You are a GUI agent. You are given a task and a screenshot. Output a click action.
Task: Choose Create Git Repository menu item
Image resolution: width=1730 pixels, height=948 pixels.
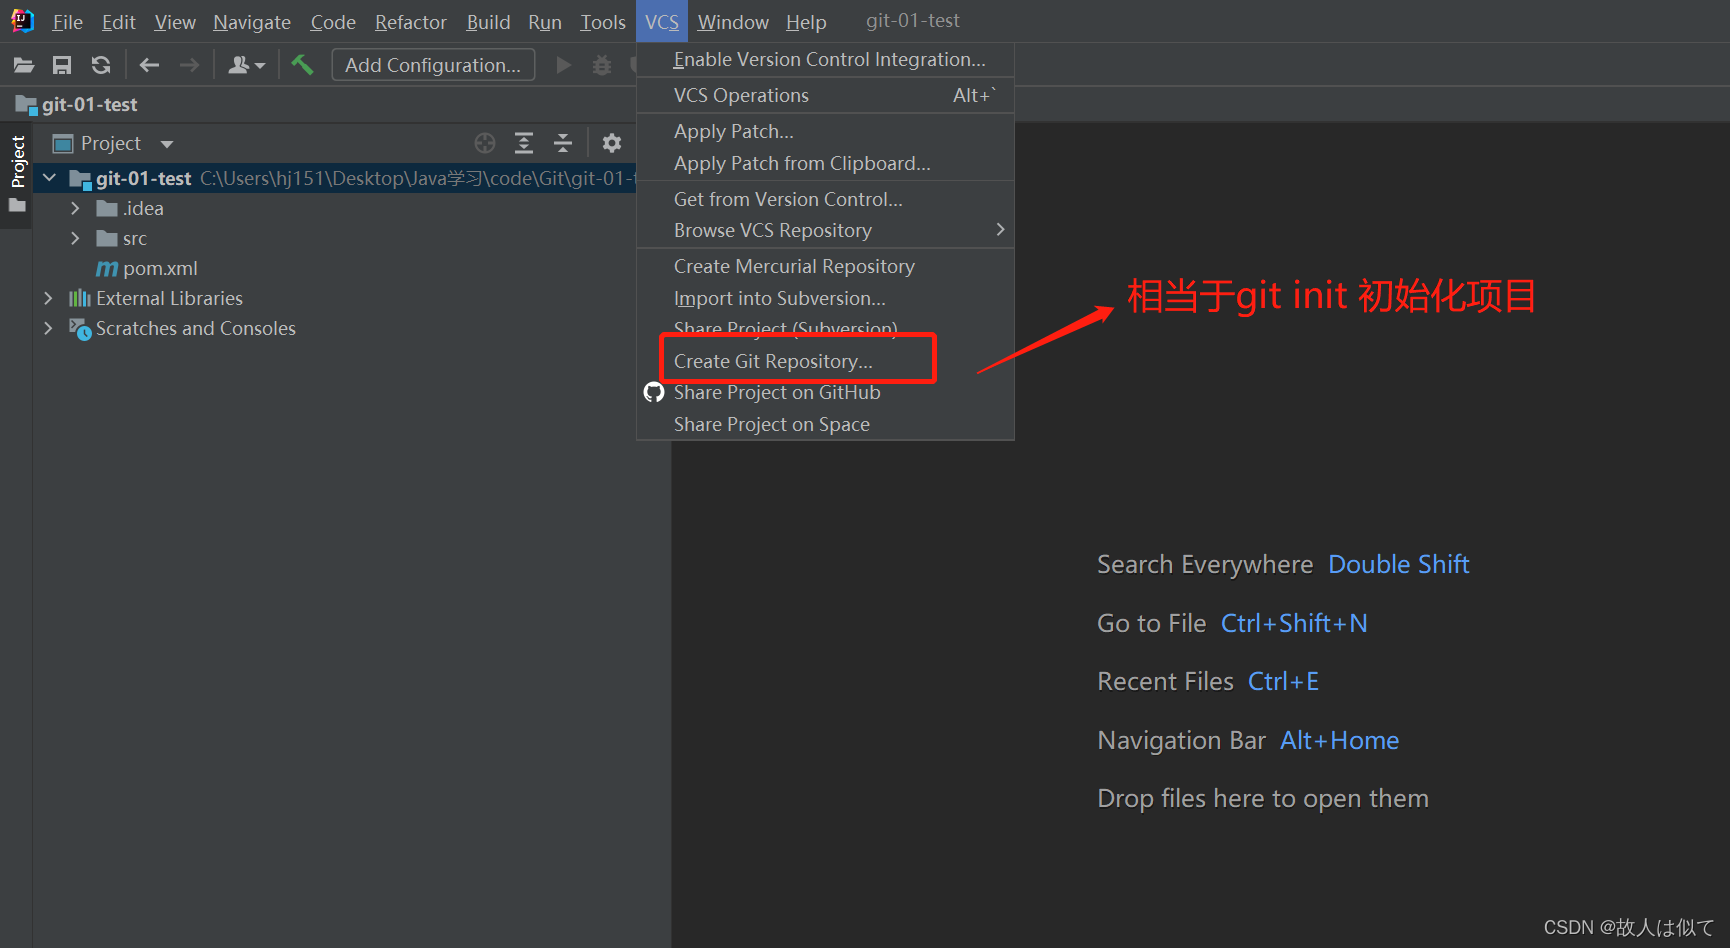coord(826,361)
